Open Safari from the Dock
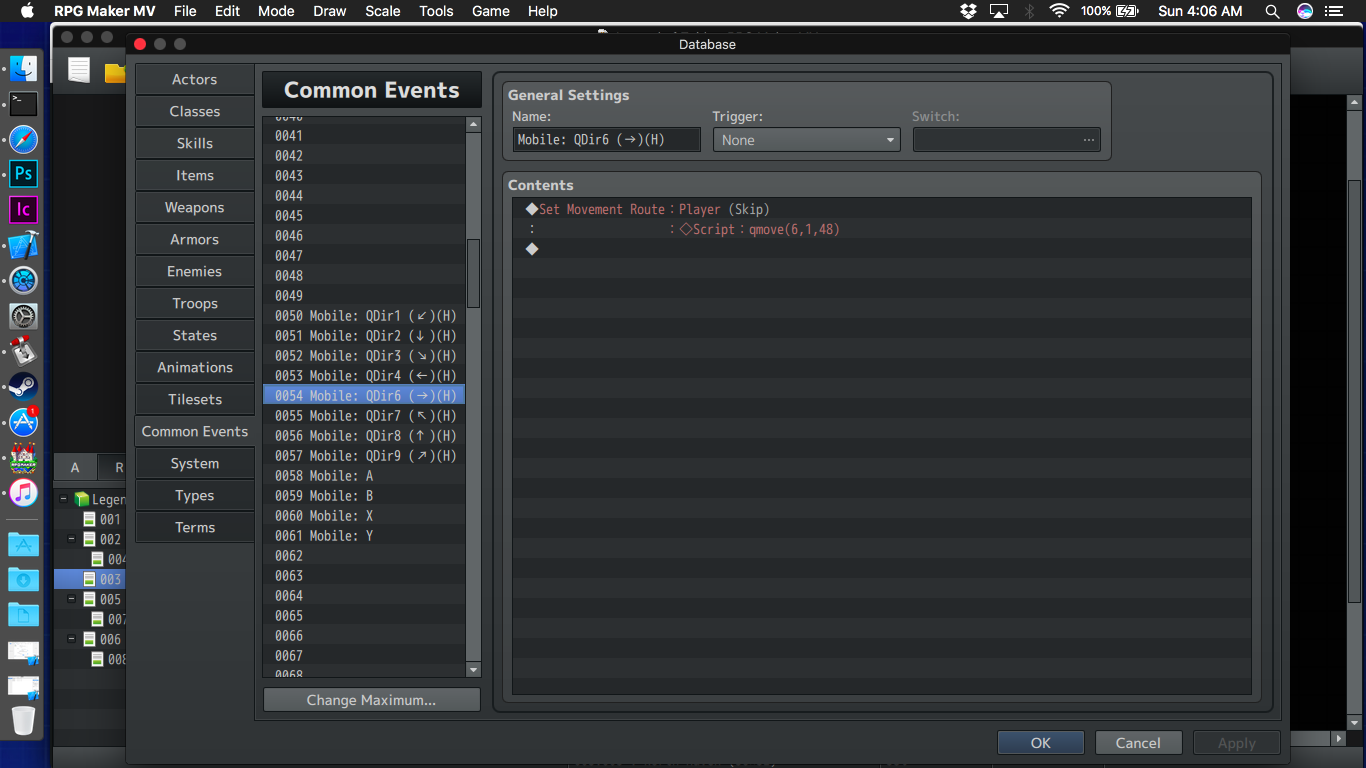 pos(23,139)
